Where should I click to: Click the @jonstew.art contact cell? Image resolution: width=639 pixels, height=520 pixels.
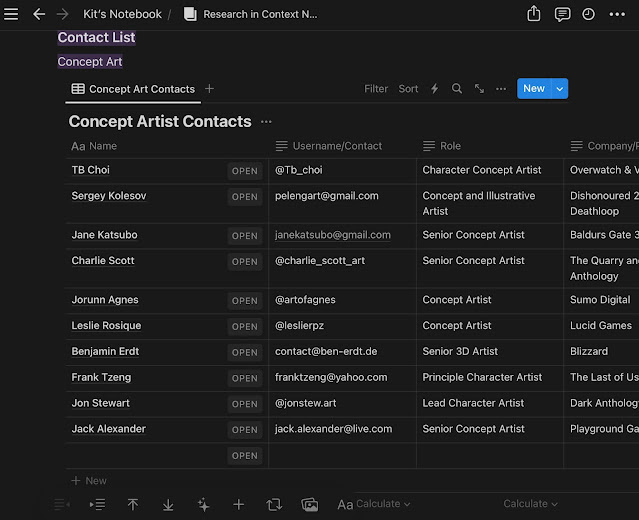pyautogui.click(x=343, y=404)
